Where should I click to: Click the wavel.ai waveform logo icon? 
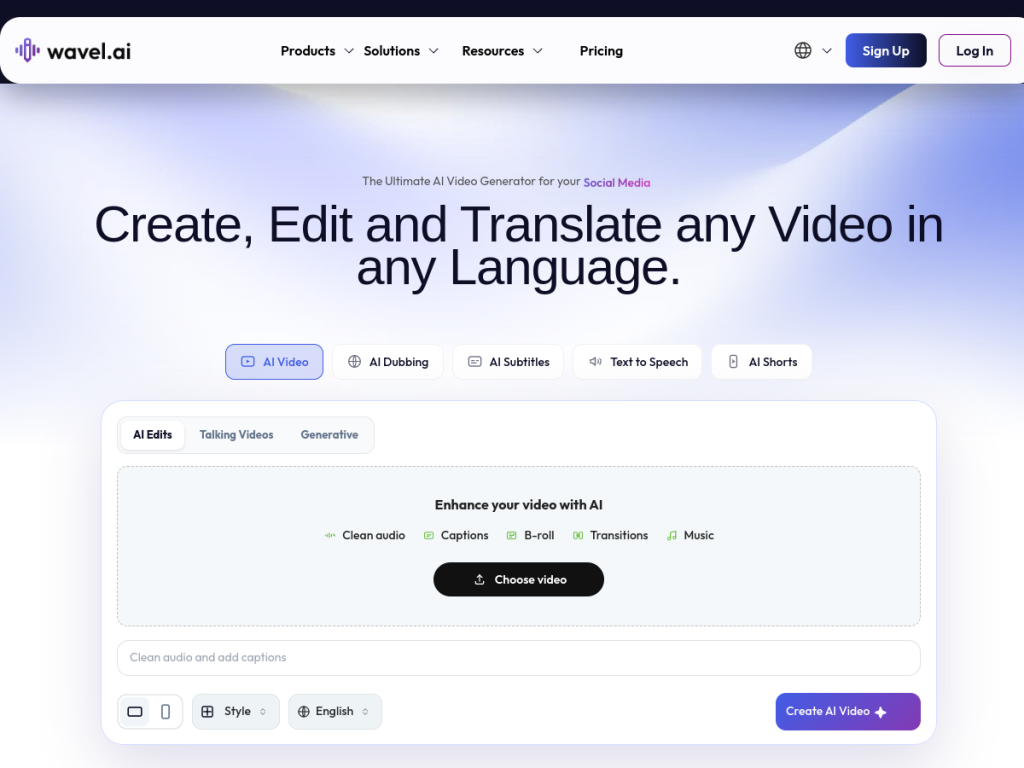click(27, 50)
